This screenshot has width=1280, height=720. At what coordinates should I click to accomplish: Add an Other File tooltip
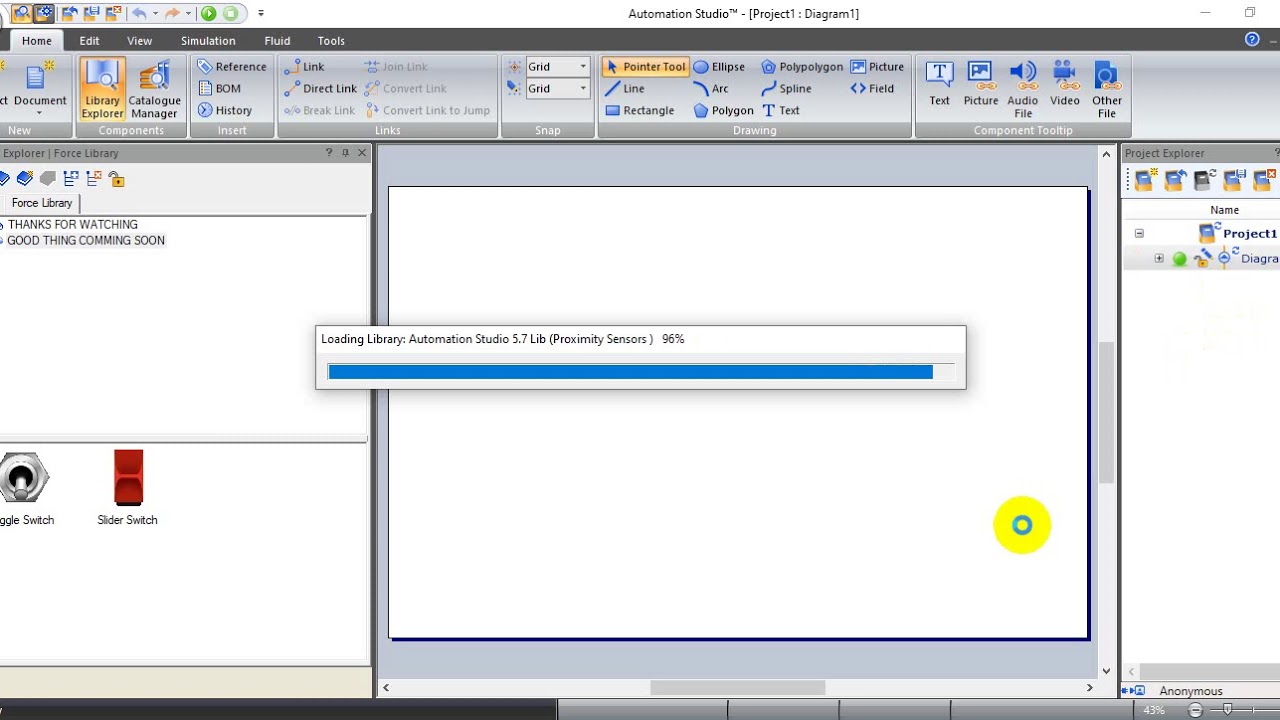pyautogui.click(x=1107, y=89)
